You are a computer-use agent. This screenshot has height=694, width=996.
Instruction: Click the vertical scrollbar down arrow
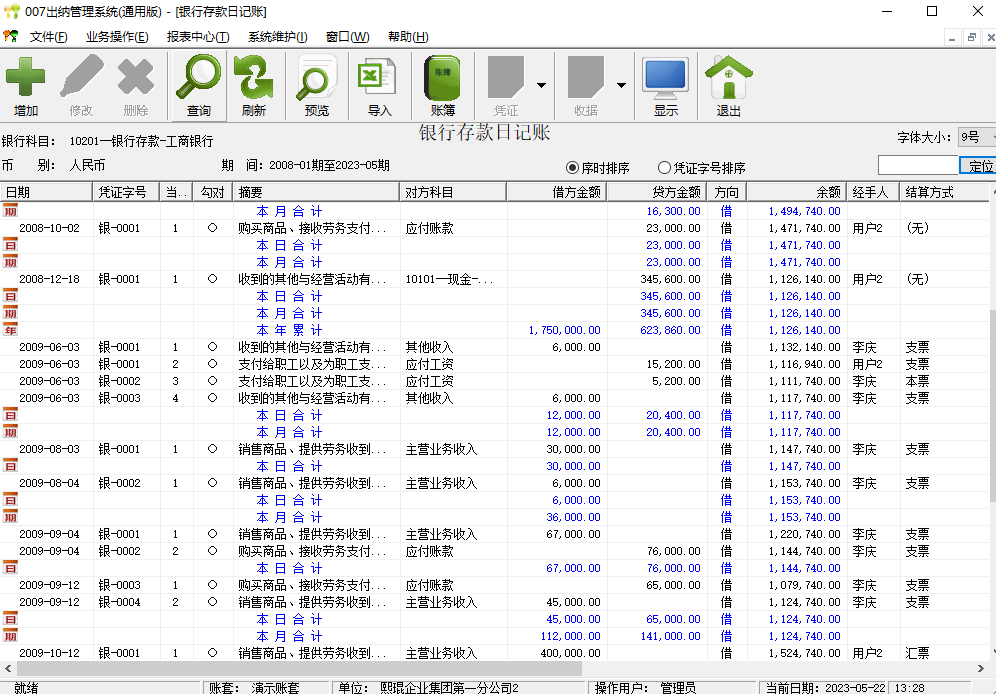pyautogui.click(x=992, y=652)
